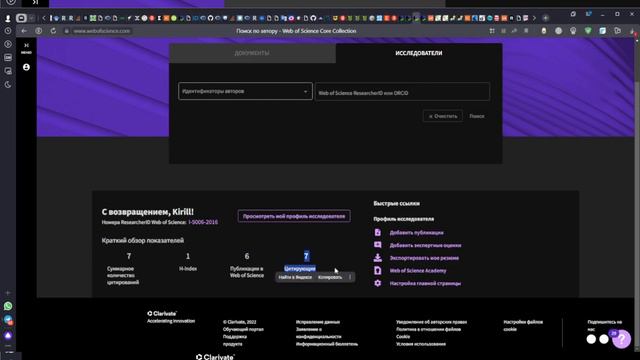This screenshot has height=360, width=640.
Task: Open the player icon in browser sidebar
Action: [8, 44]
